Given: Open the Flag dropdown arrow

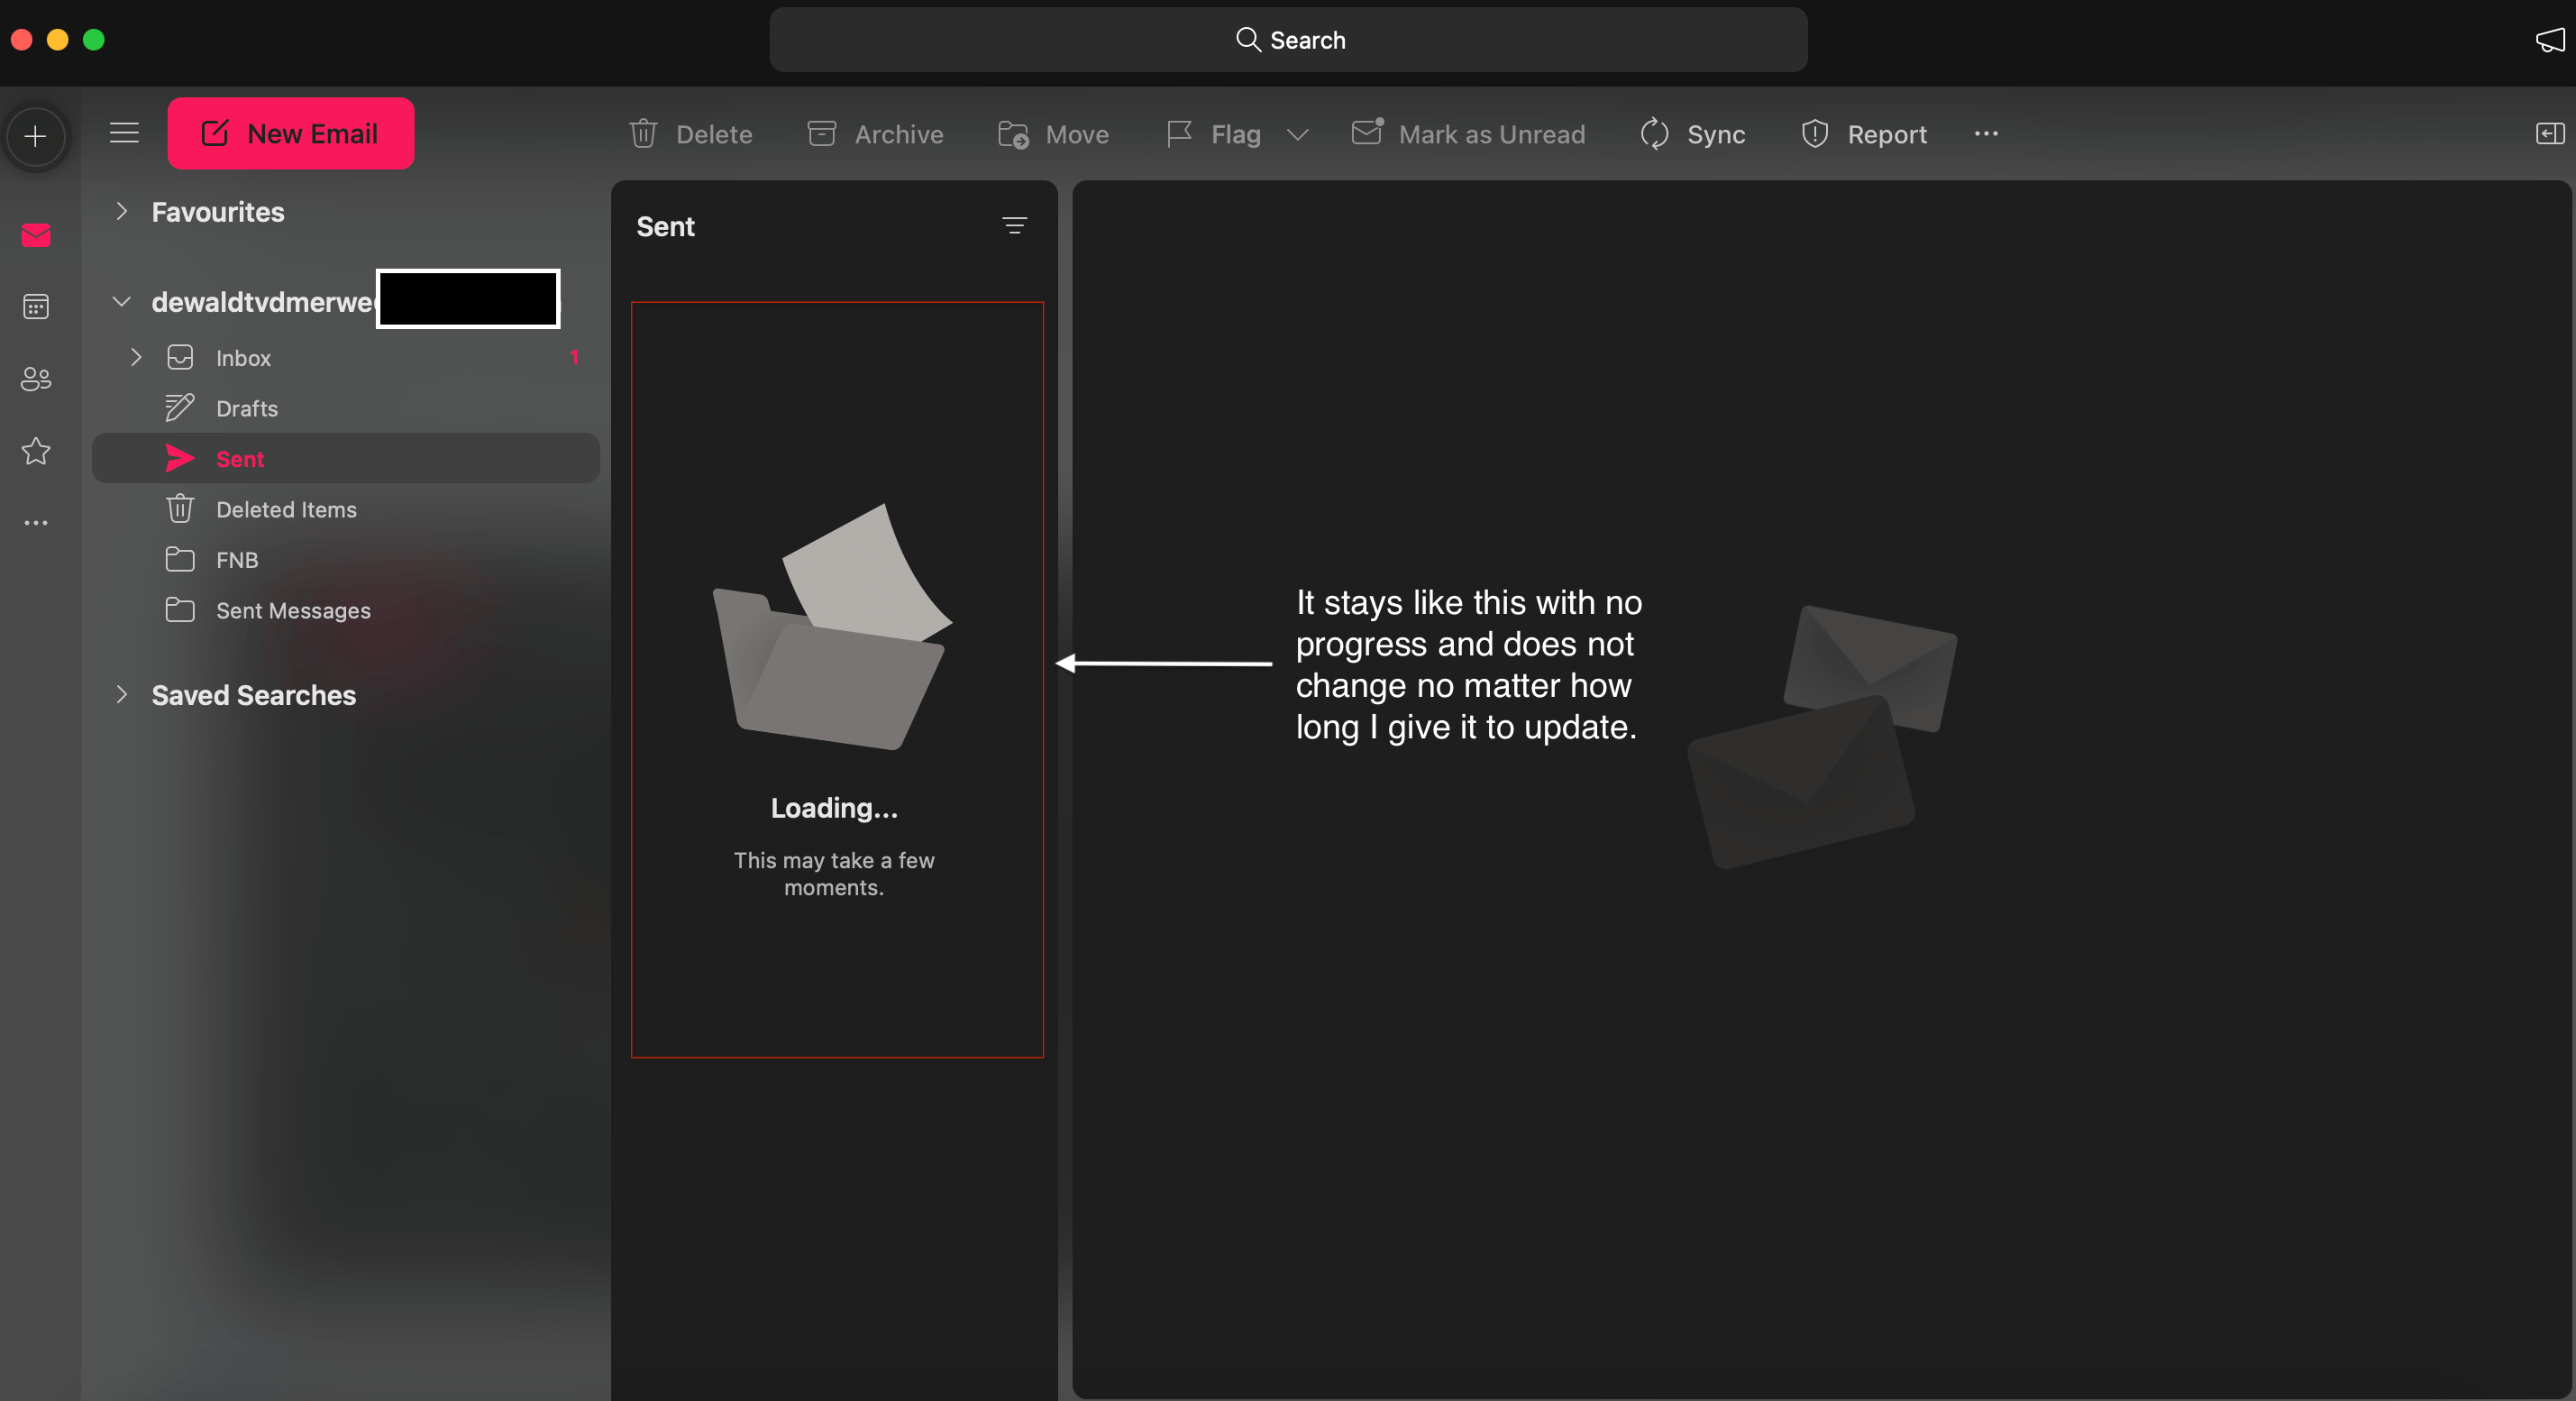Looking at the screenshot, I should point(1298,134).
